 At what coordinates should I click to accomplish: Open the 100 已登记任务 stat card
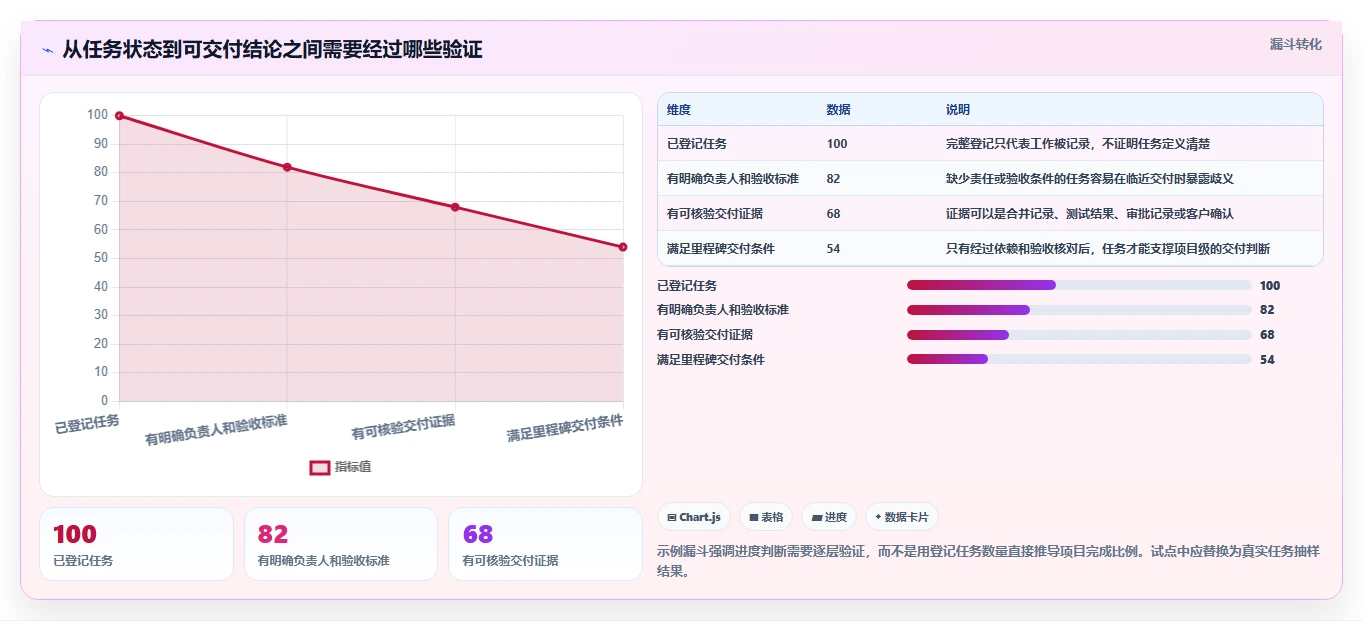coord(136,544)
